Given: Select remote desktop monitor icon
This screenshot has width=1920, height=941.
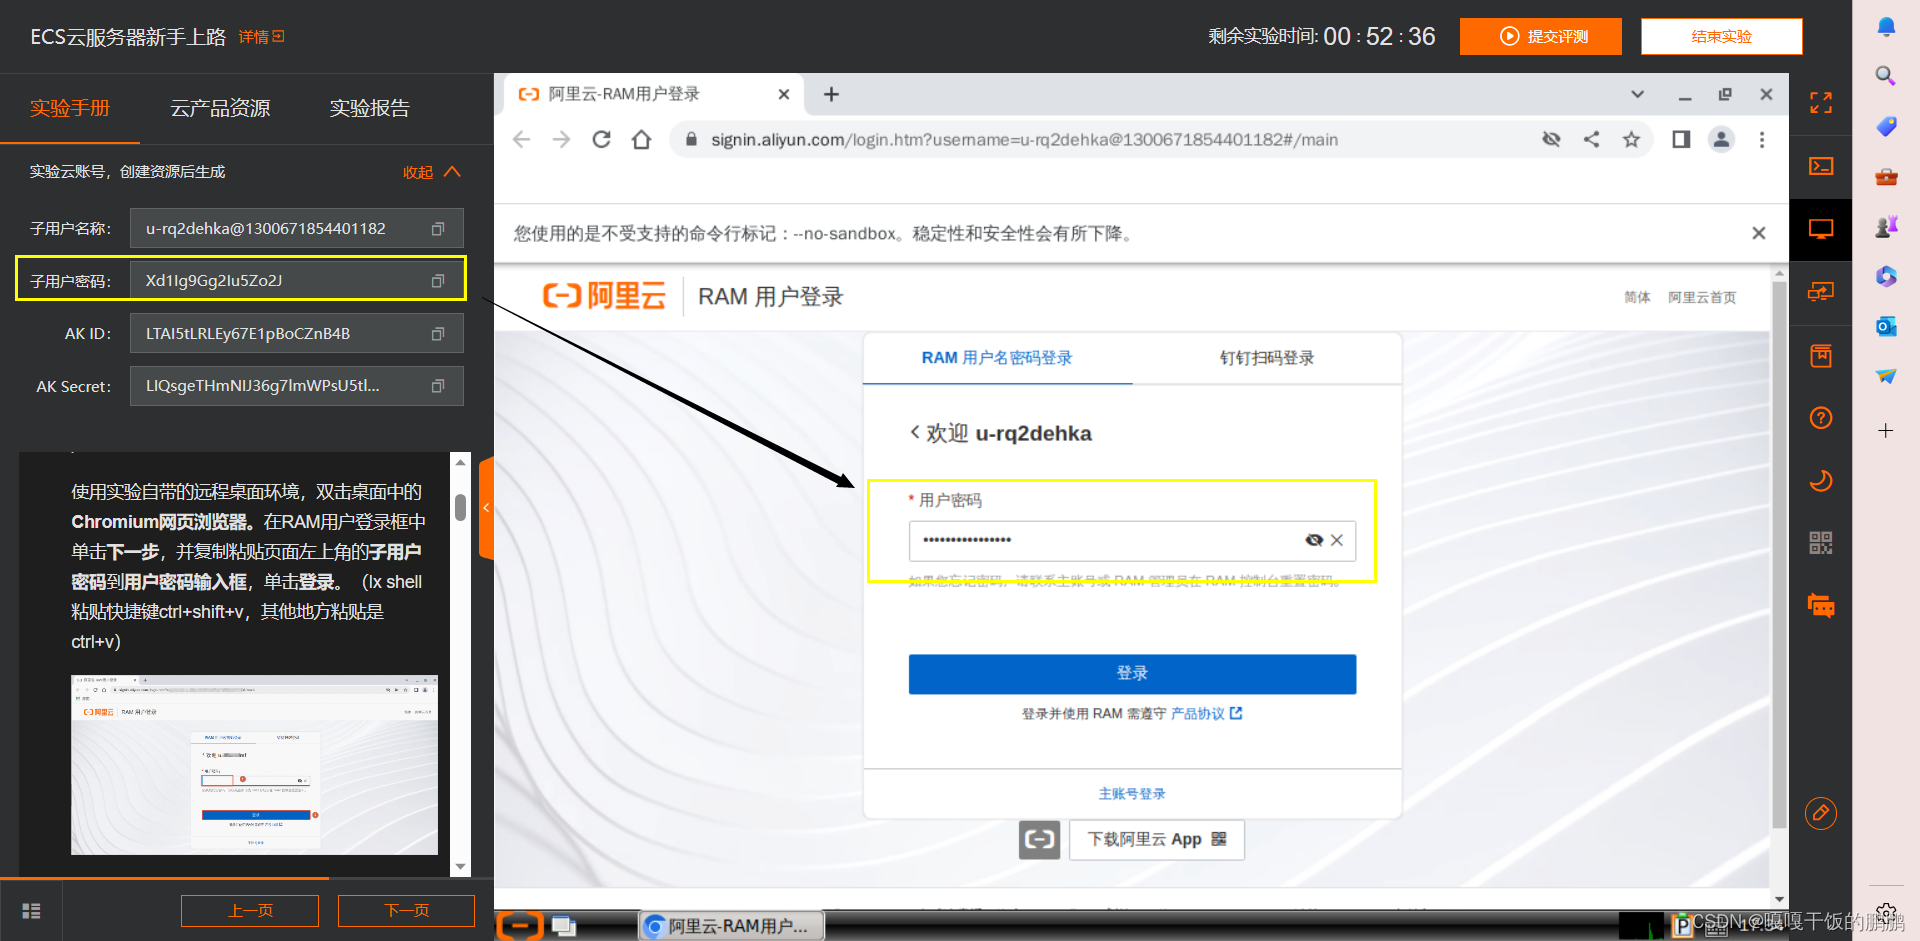Looking at the screenshot, I should tap(1821, 229).
